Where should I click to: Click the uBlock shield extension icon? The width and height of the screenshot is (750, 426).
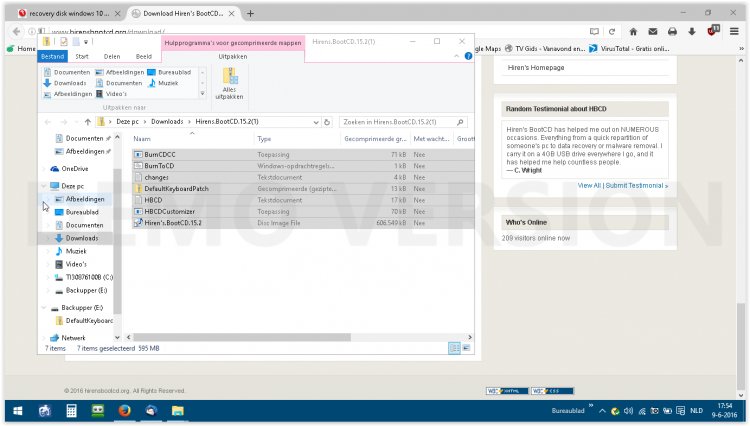click(712, 31)
